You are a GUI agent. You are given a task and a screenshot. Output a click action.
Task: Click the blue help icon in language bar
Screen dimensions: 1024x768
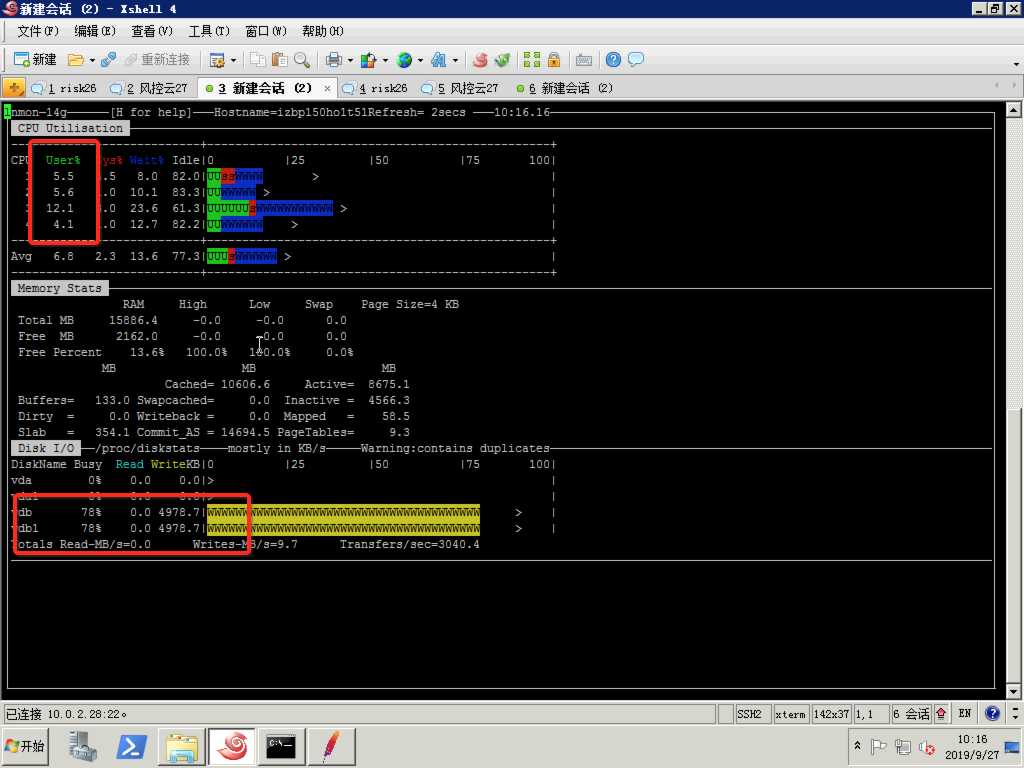coord(993,713)
